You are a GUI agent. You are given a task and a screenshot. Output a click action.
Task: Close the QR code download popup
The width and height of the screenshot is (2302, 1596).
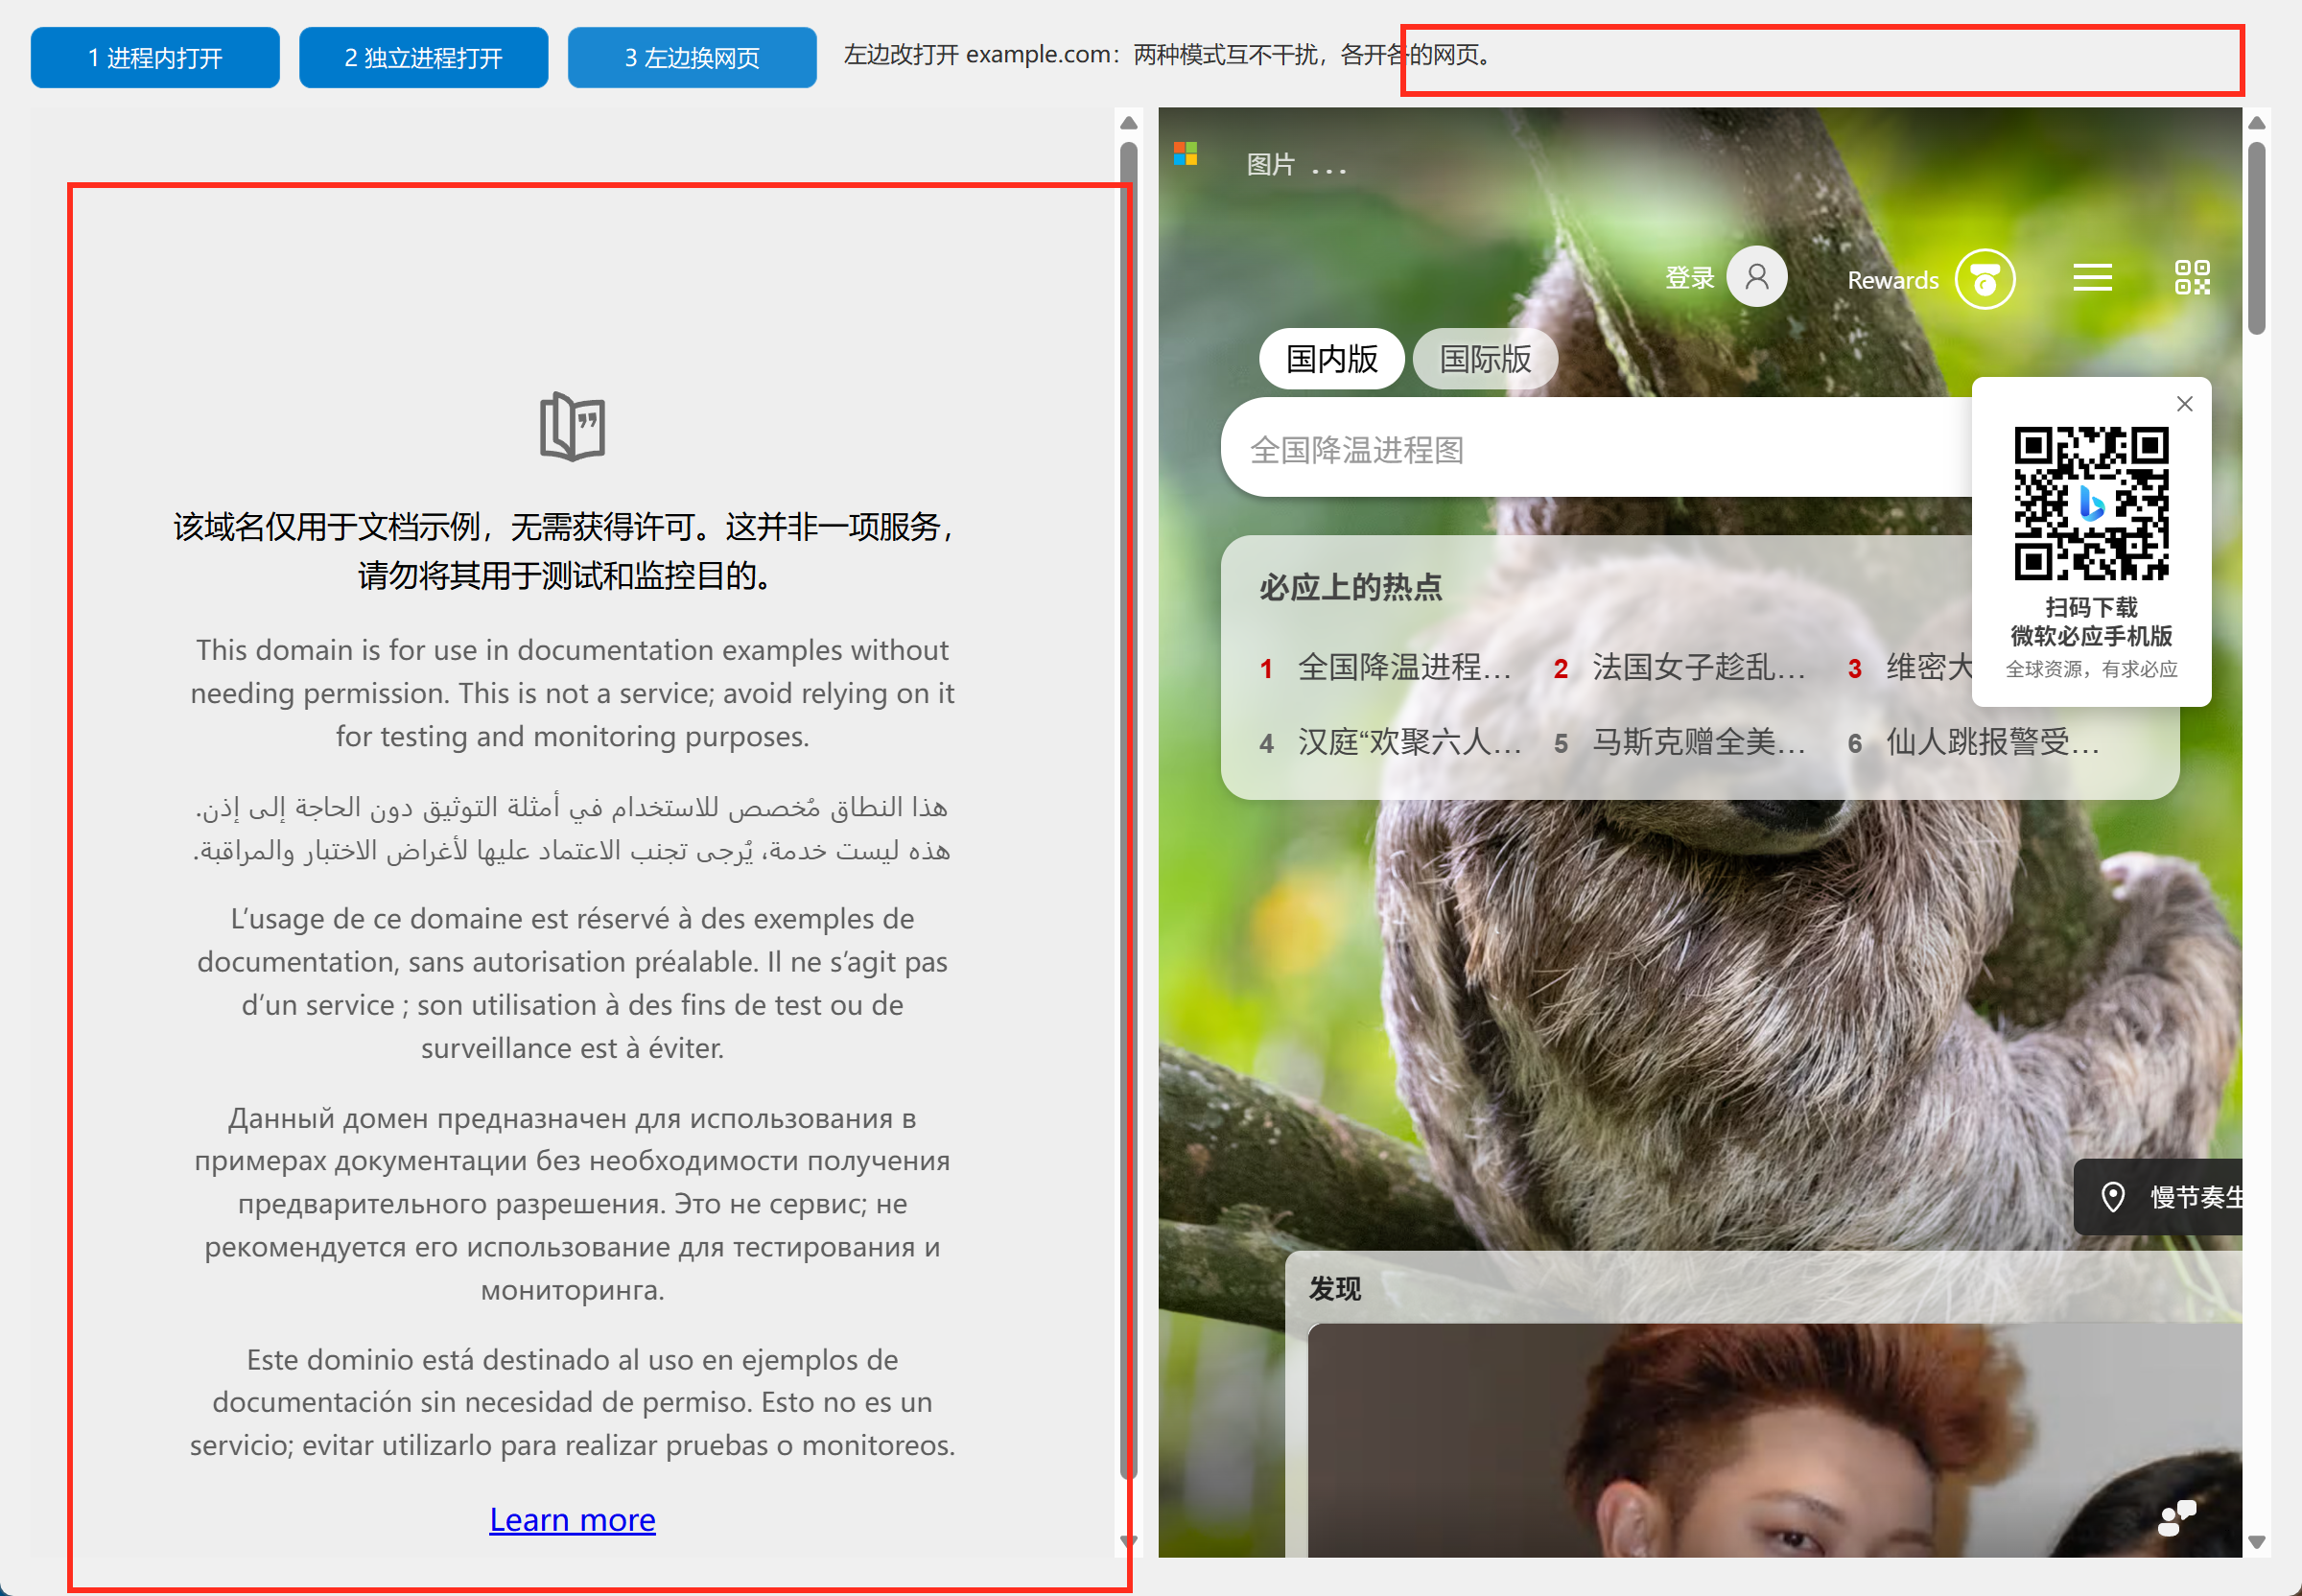[x=2185, y=404]
